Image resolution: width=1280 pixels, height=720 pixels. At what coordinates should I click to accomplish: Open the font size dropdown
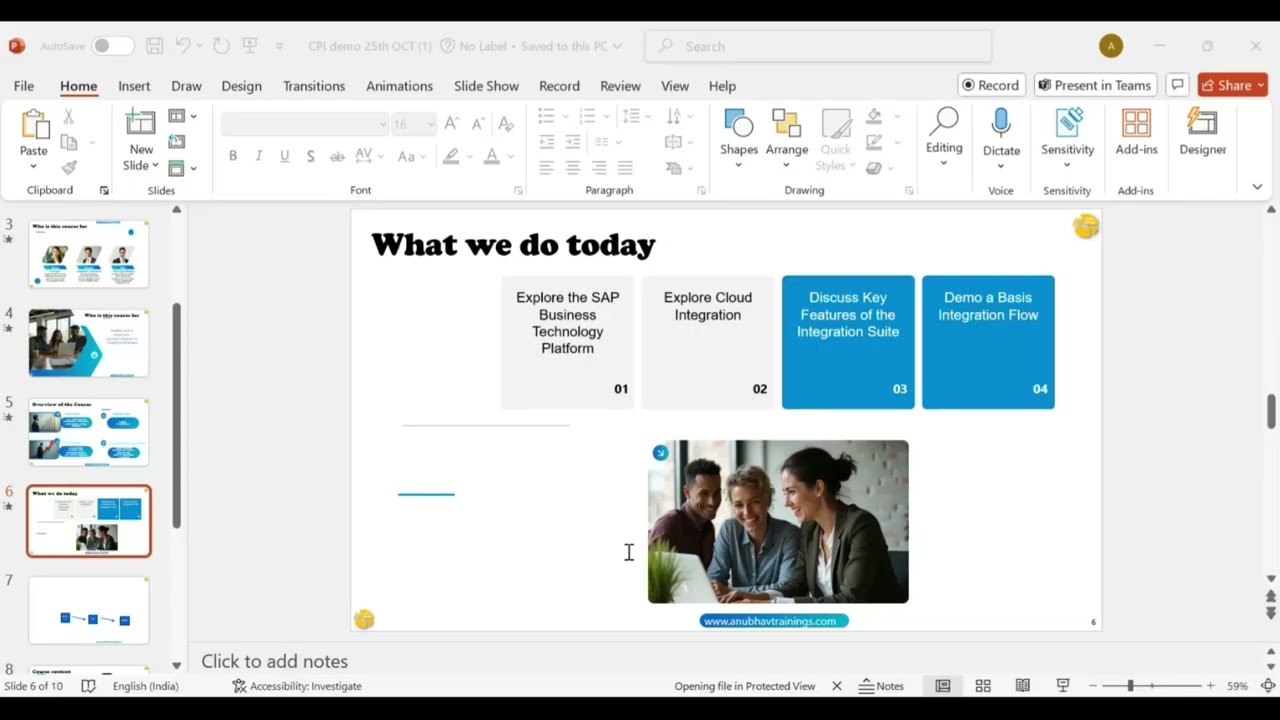[431, 124]
